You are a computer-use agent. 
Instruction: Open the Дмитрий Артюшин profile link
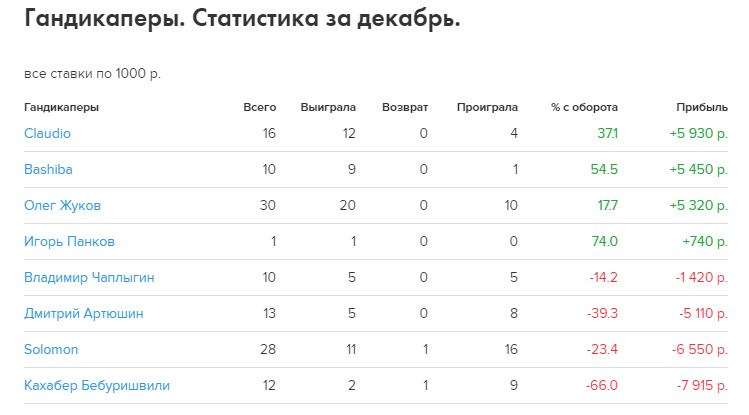coord(84,314)
